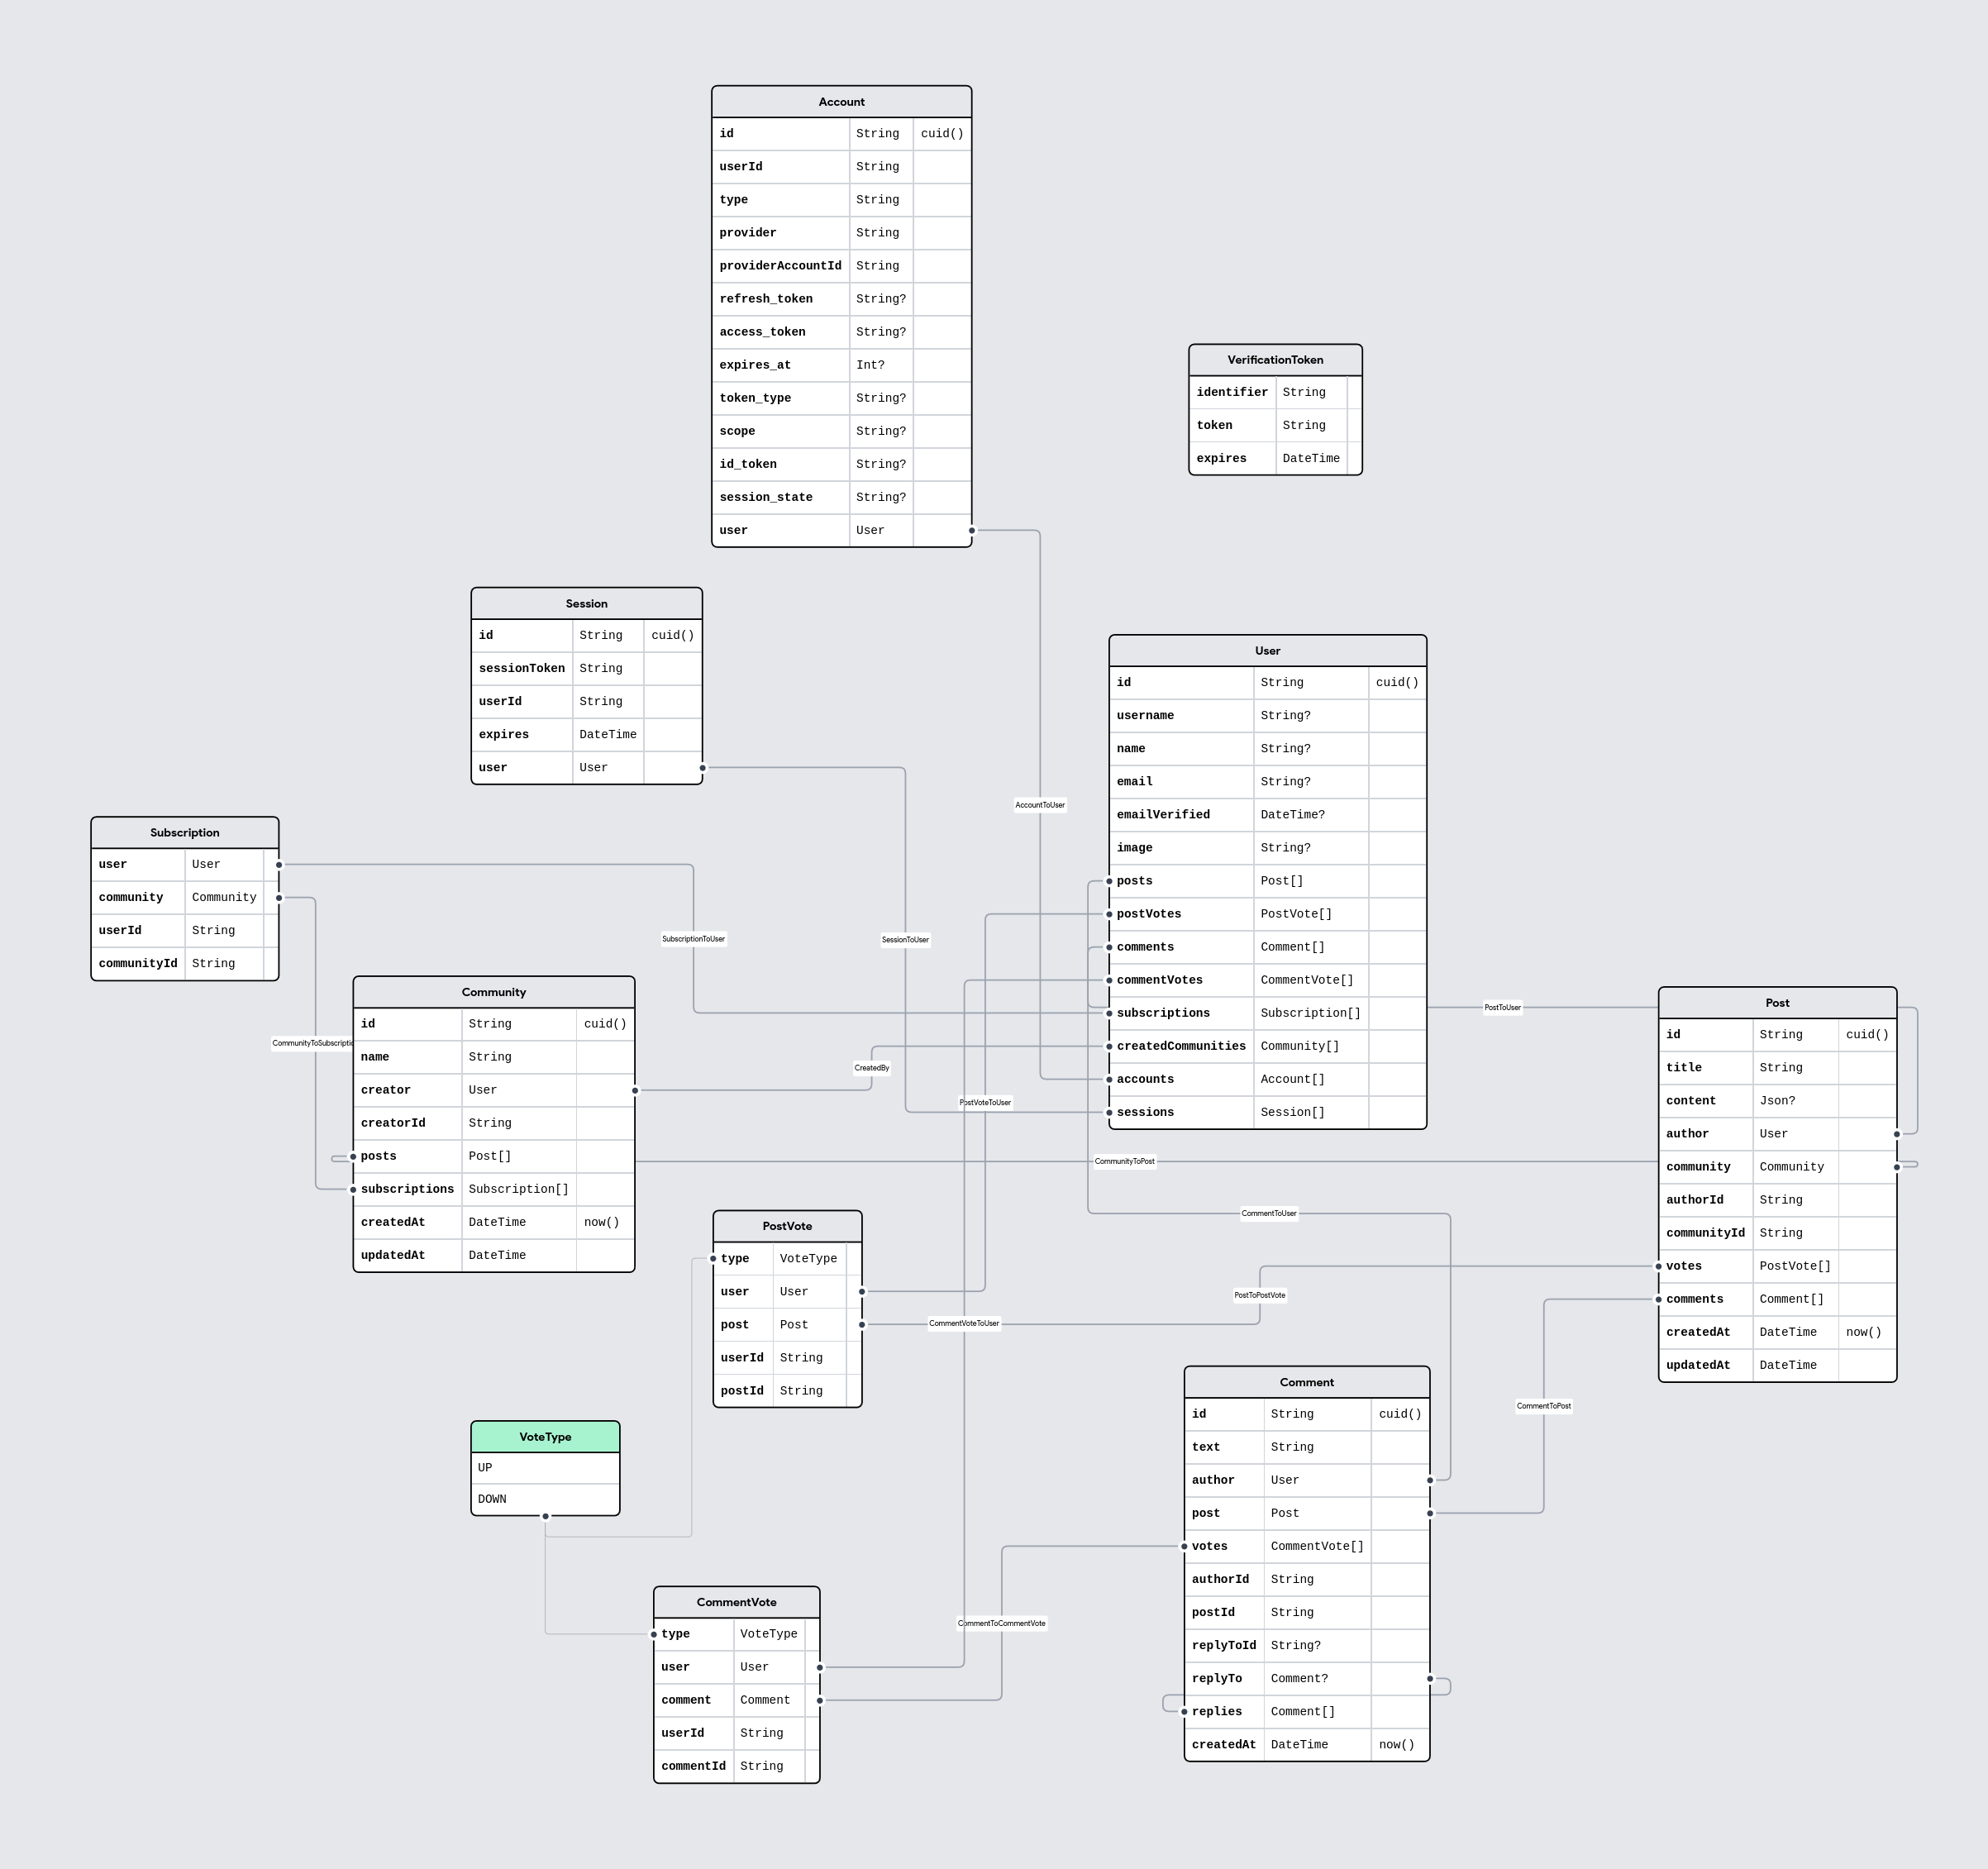
Task: Click the Comment? type cell
Action: 1317,1678
